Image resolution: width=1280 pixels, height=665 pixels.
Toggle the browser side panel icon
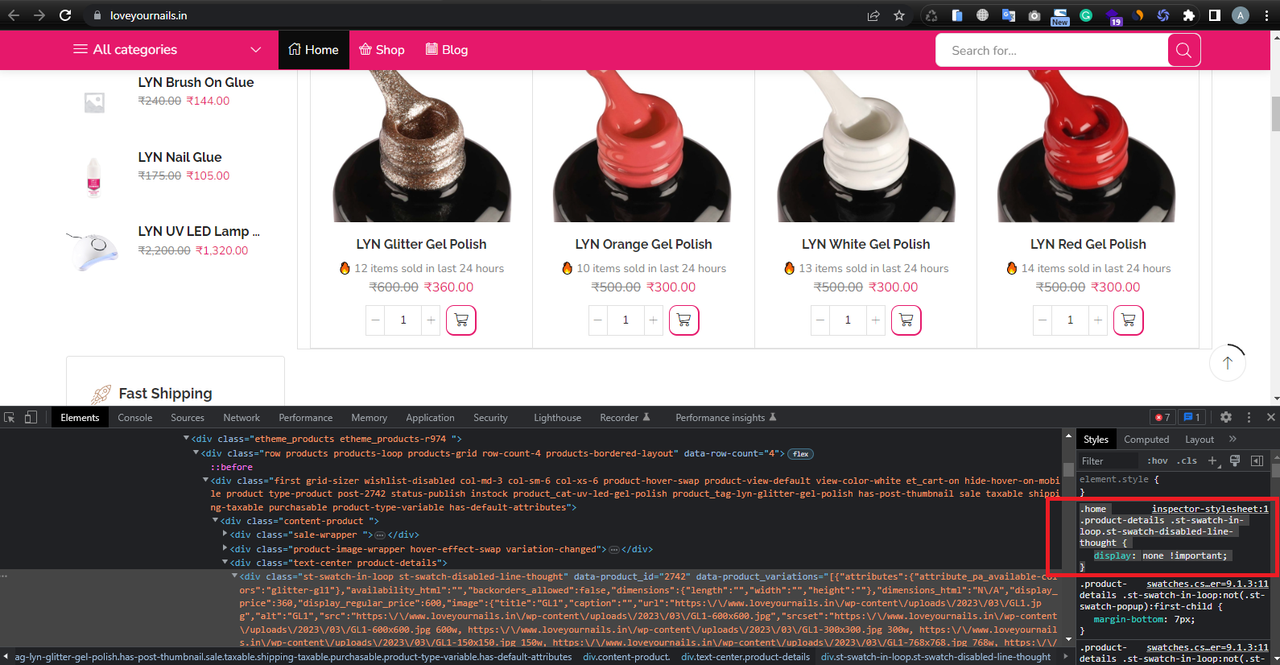click(x=1214, y=16)
